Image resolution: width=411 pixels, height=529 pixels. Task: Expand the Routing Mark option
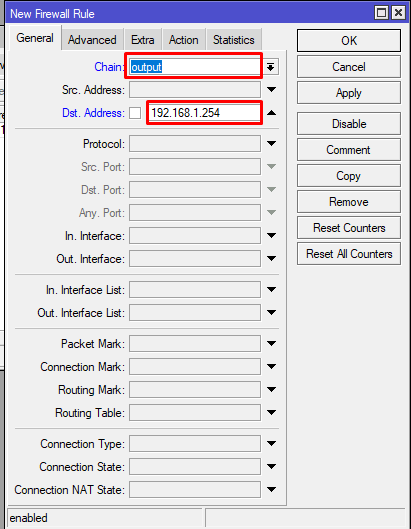[x=271, y=389]
